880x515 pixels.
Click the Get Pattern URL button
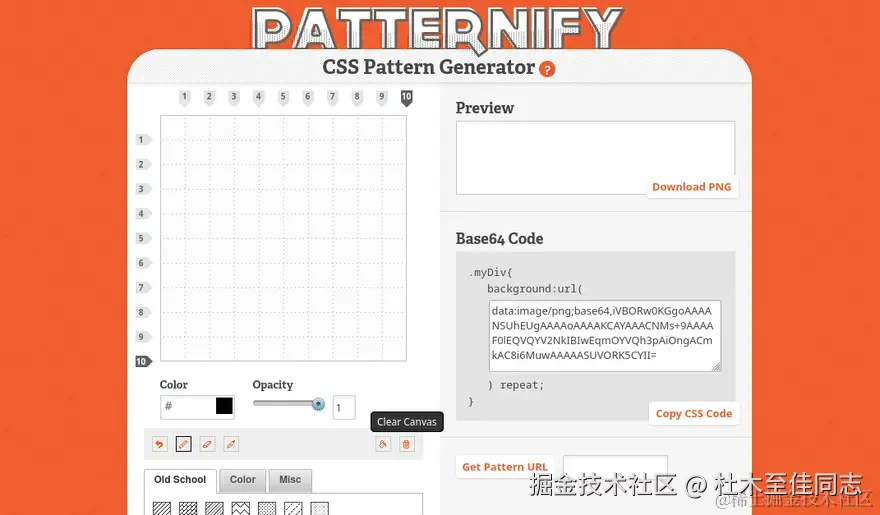pos(505,467)
